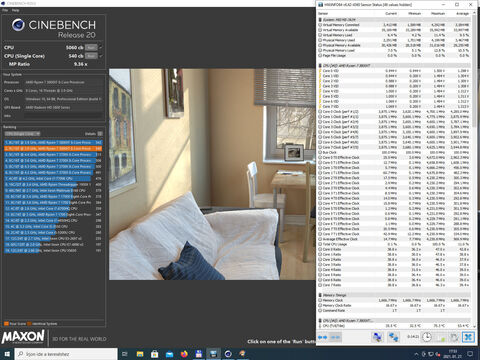Select the Intel Core i7-7700K ranking row
This screenshot has width=480, height=360.
pos(53,178)
